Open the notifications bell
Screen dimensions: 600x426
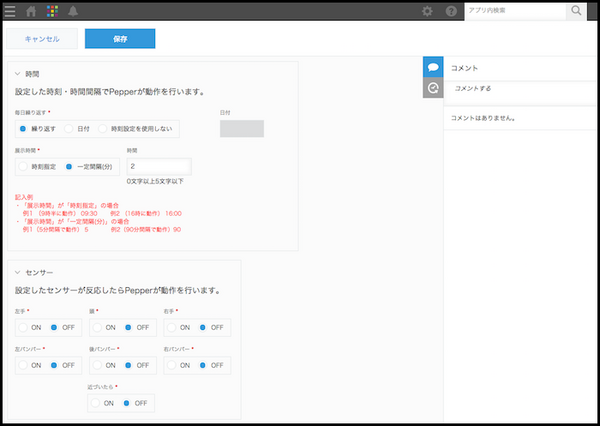[x=74, y=11]
